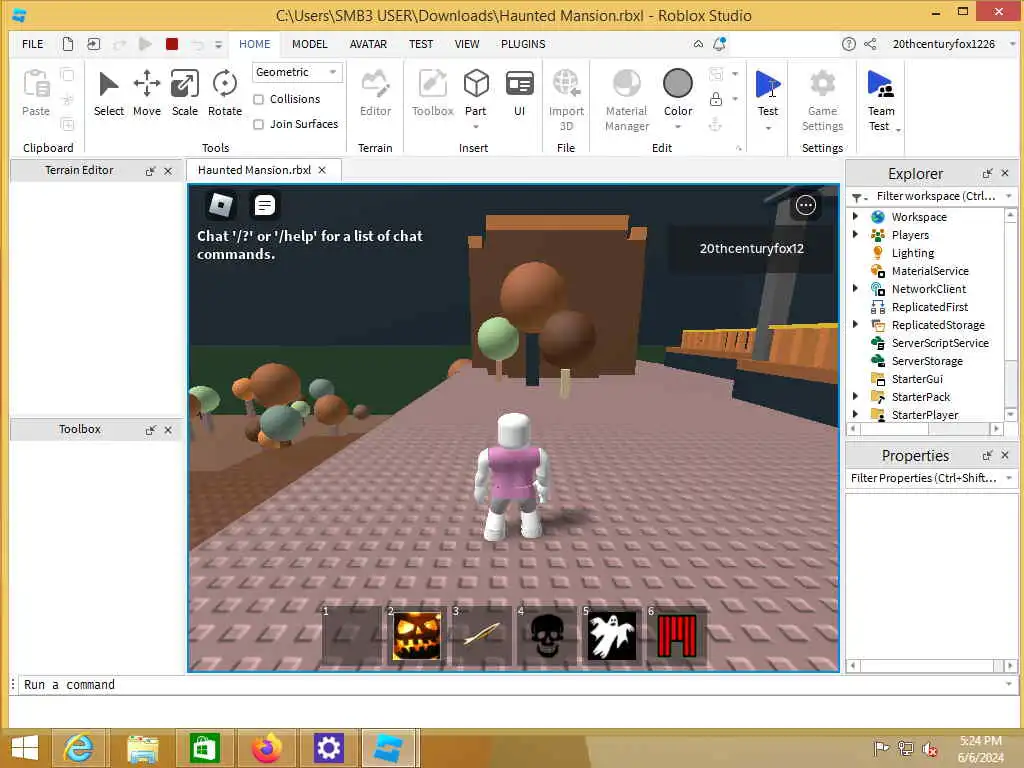
Task: Enable the Collisions checkbox
Action: coord(259,99)
